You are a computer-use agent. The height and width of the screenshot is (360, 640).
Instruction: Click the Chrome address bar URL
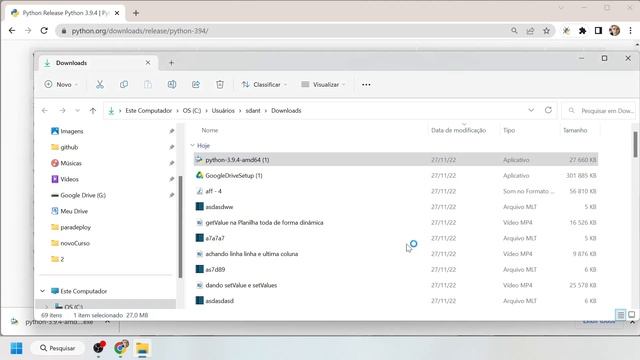click(x=140, y=31)
